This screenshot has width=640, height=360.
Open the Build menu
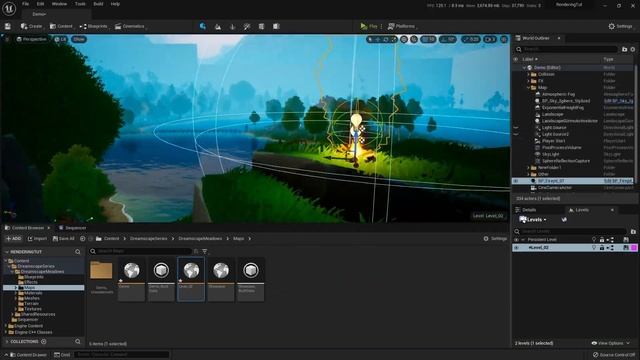point(98,4)
